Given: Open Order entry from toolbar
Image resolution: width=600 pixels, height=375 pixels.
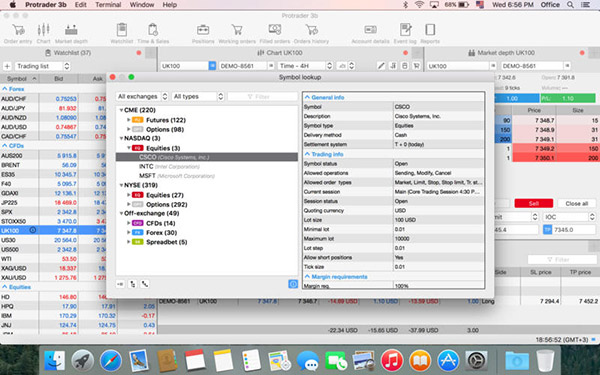Looking at the screenshot, I should (x=18, y=33).
